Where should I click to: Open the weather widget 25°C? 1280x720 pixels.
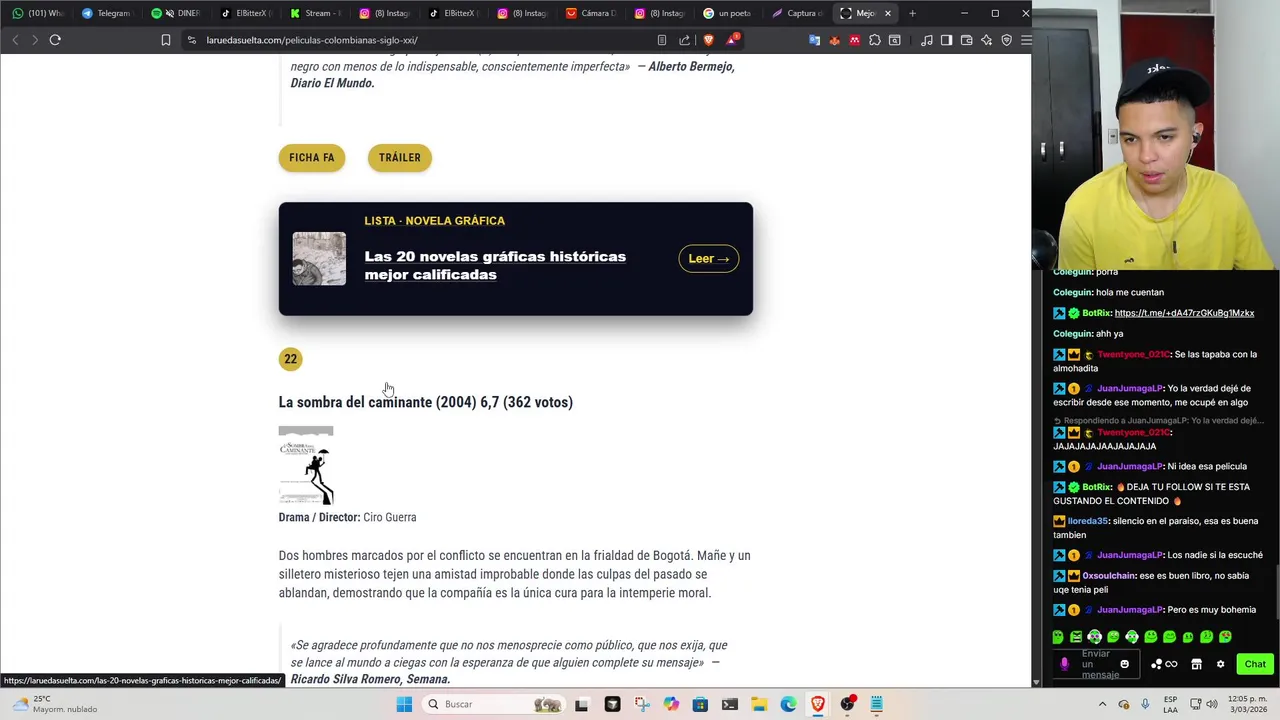55,704
